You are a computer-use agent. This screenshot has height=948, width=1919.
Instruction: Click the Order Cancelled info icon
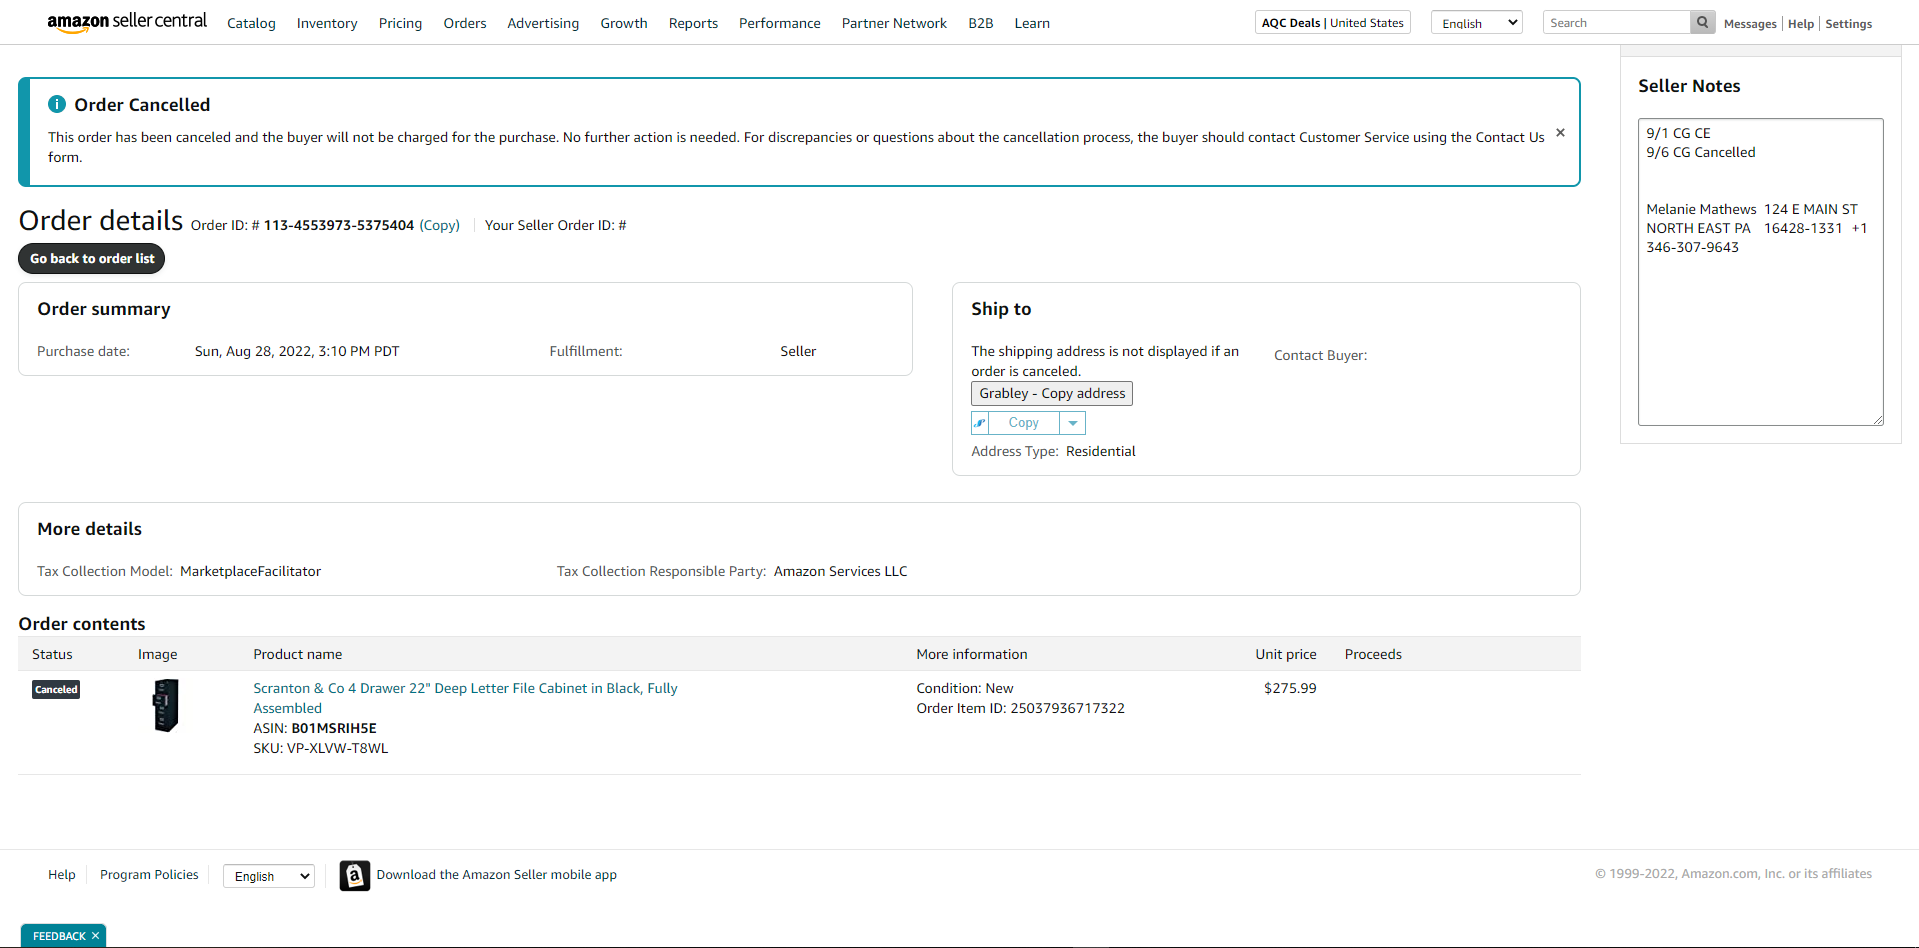coord(57,104)
